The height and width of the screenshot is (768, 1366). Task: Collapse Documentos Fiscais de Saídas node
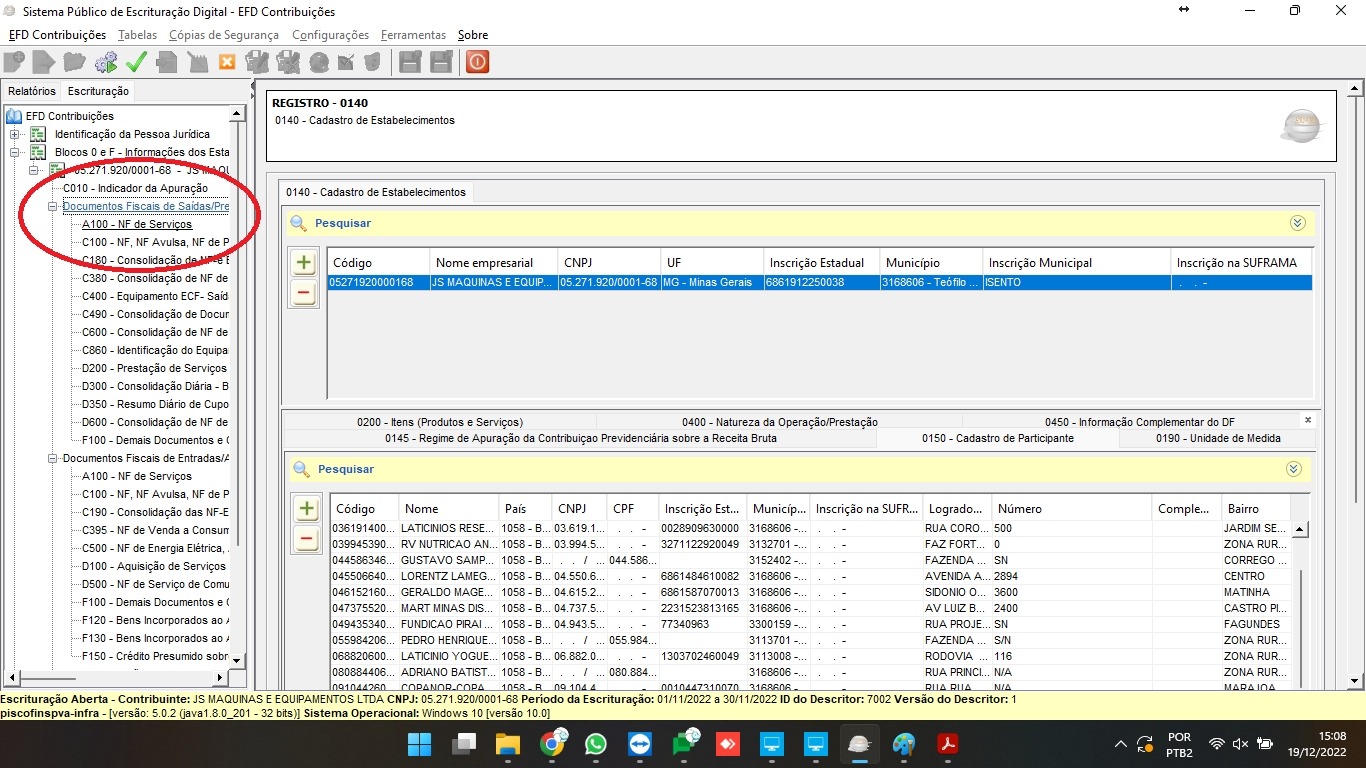53,207
